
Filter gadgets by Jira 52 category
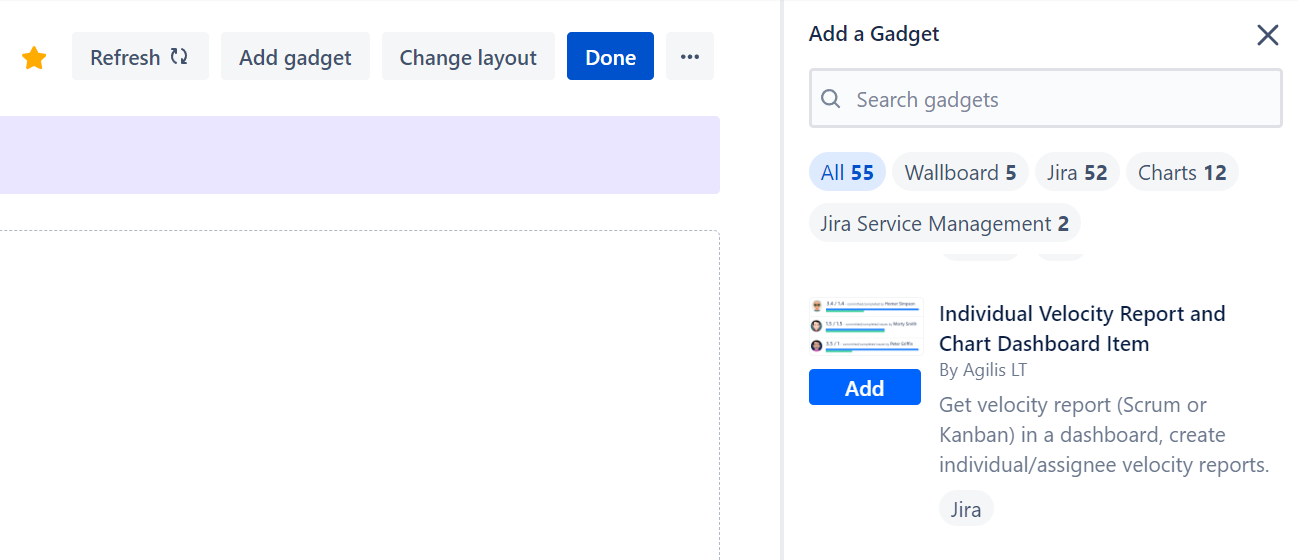tap(1077, 173)
